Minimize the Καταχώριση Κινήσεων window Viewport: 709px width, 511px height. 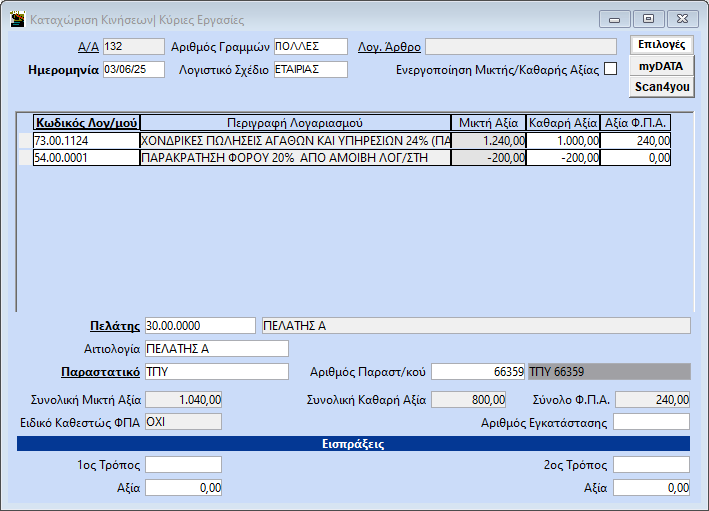[x=614, y=19]
